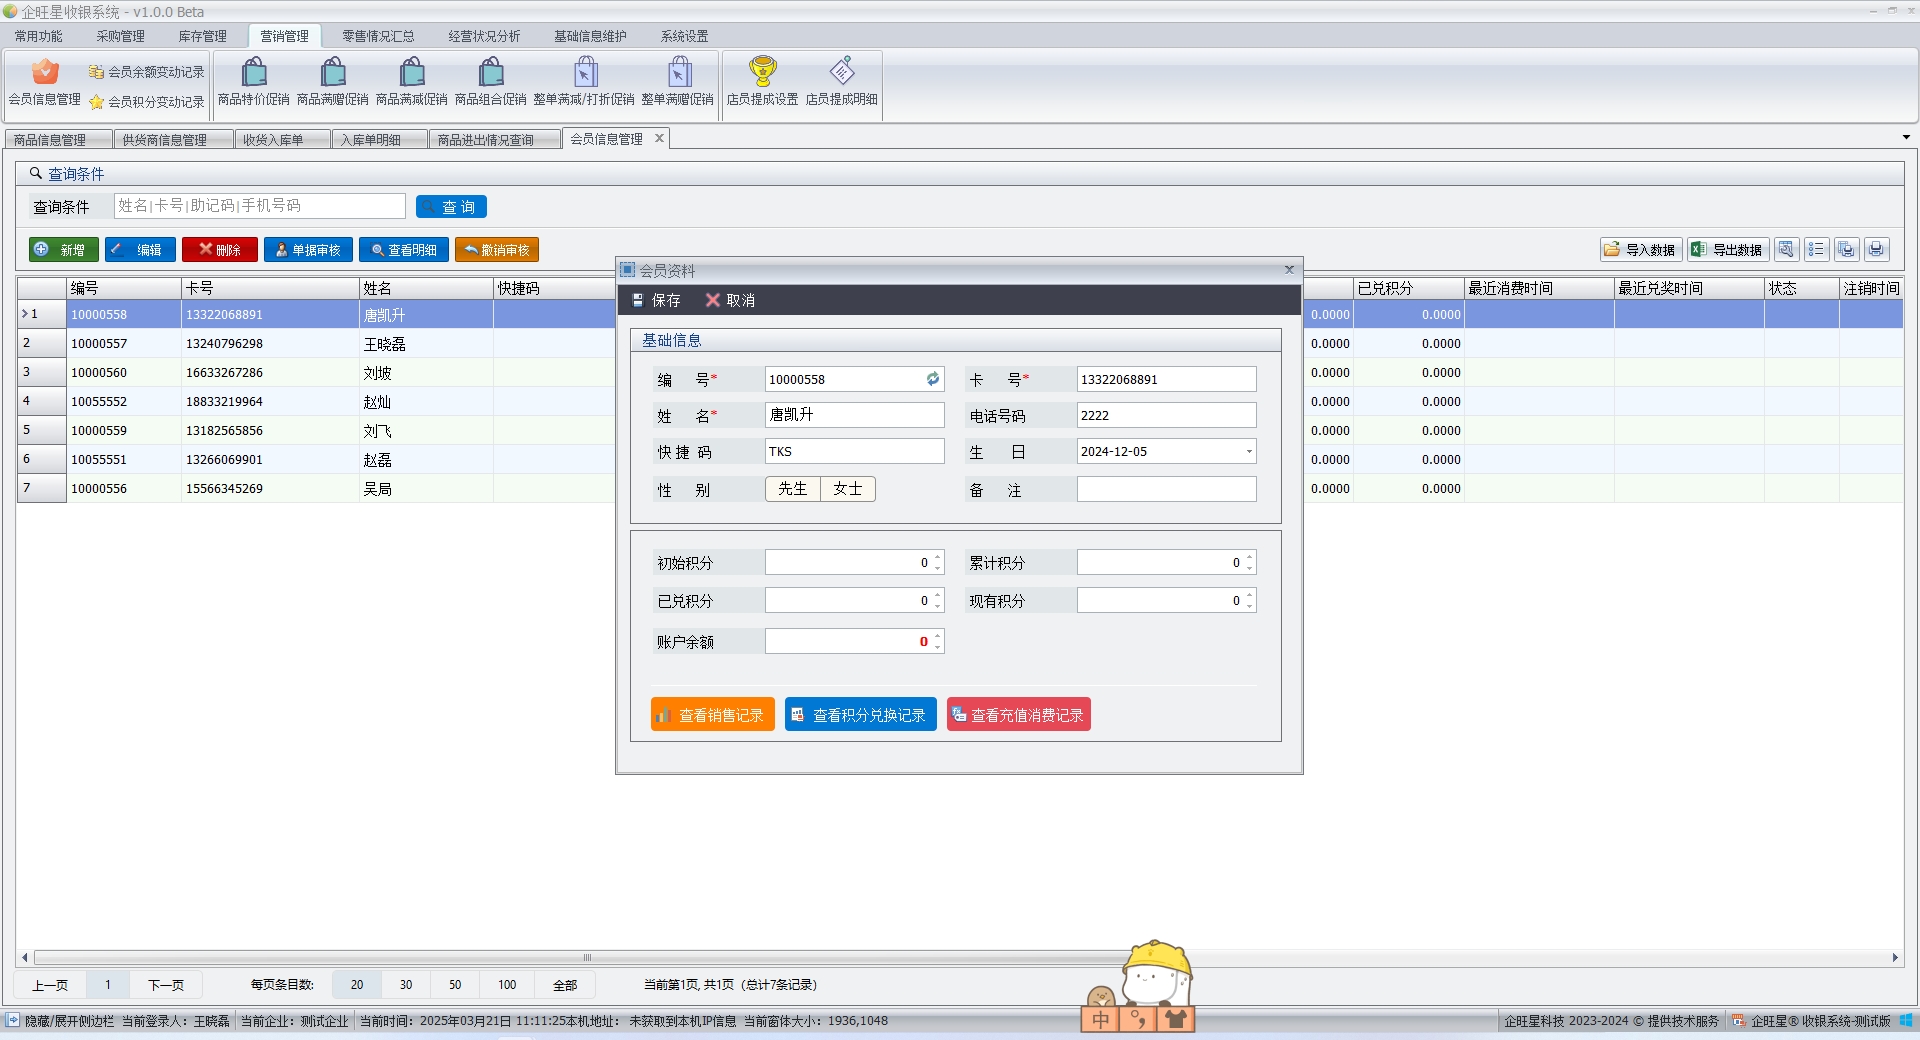Select 先生 gender option
The height and width of the screenshot is (1040, 1920).
click(792, 489)
